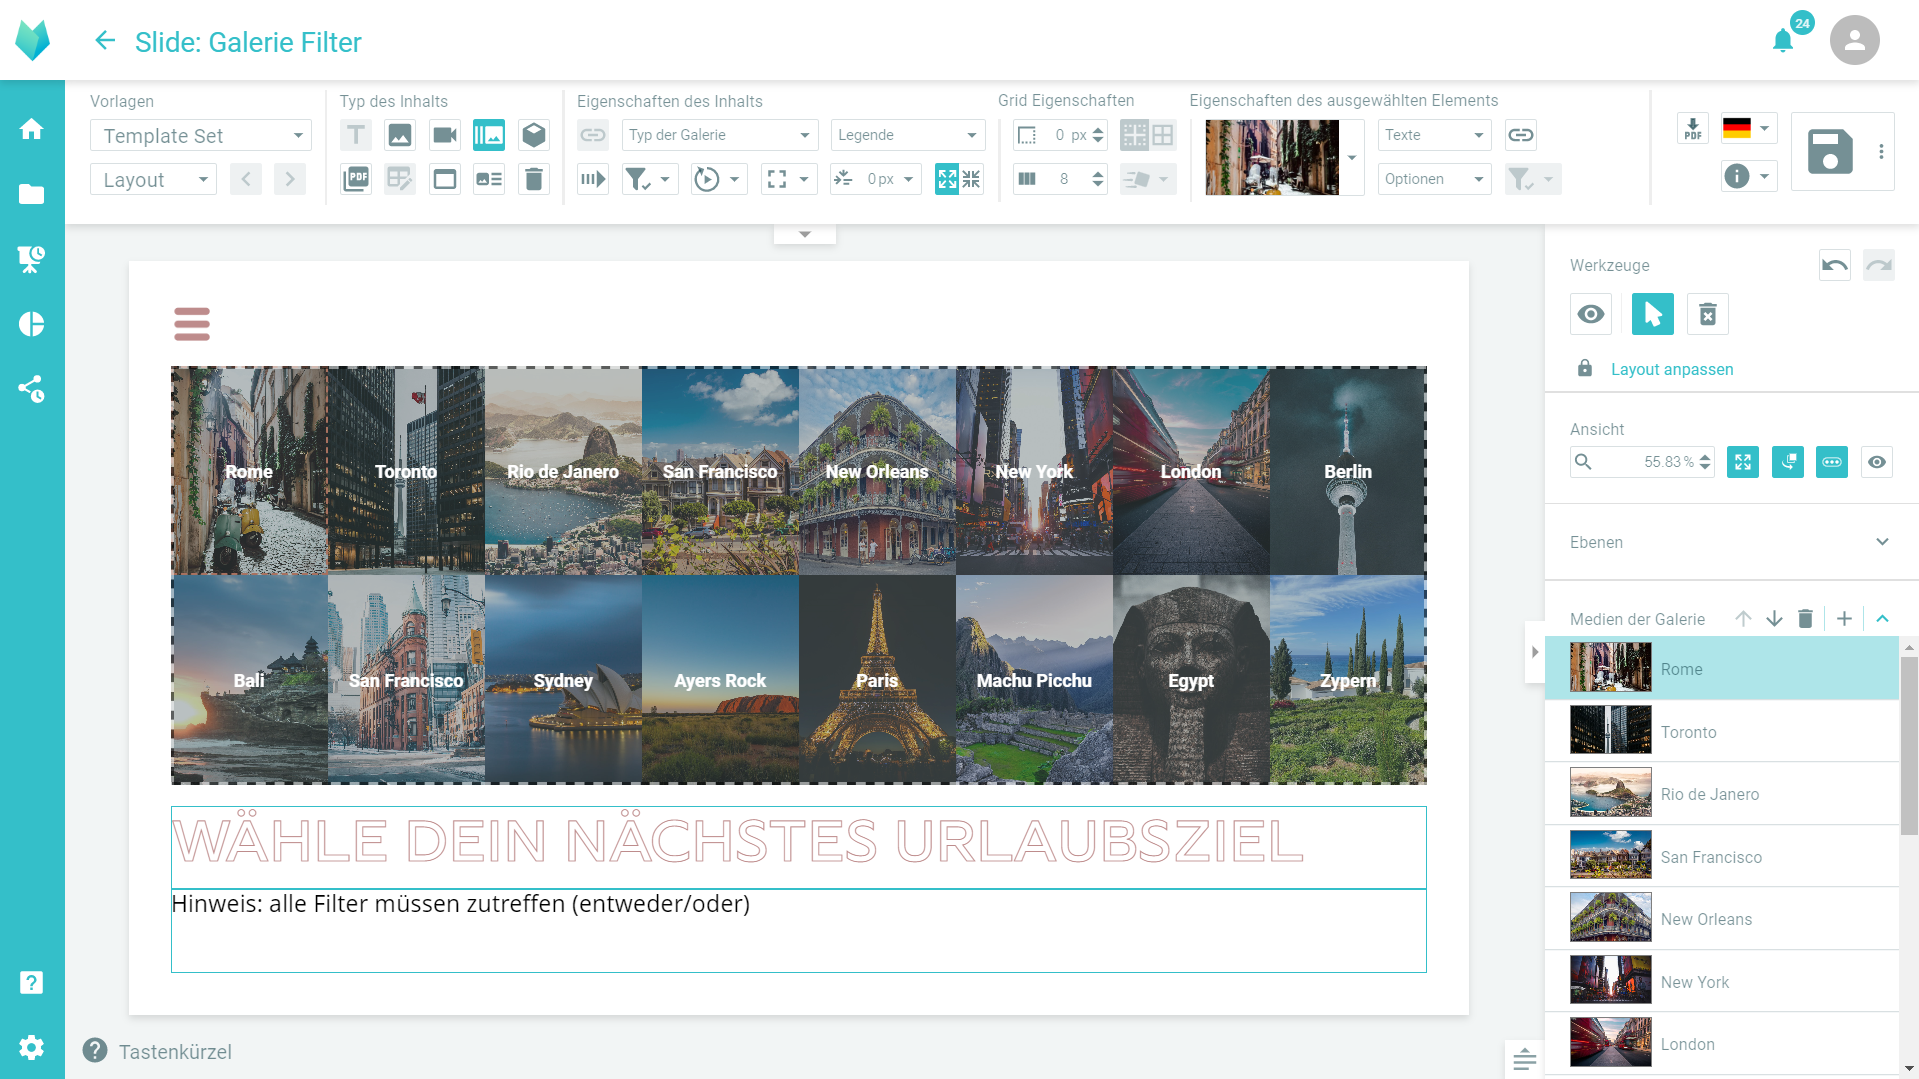Viewport: 1919px width, 1079px height.
Task: Open the three-dot save options menu
Action: 1881,151
